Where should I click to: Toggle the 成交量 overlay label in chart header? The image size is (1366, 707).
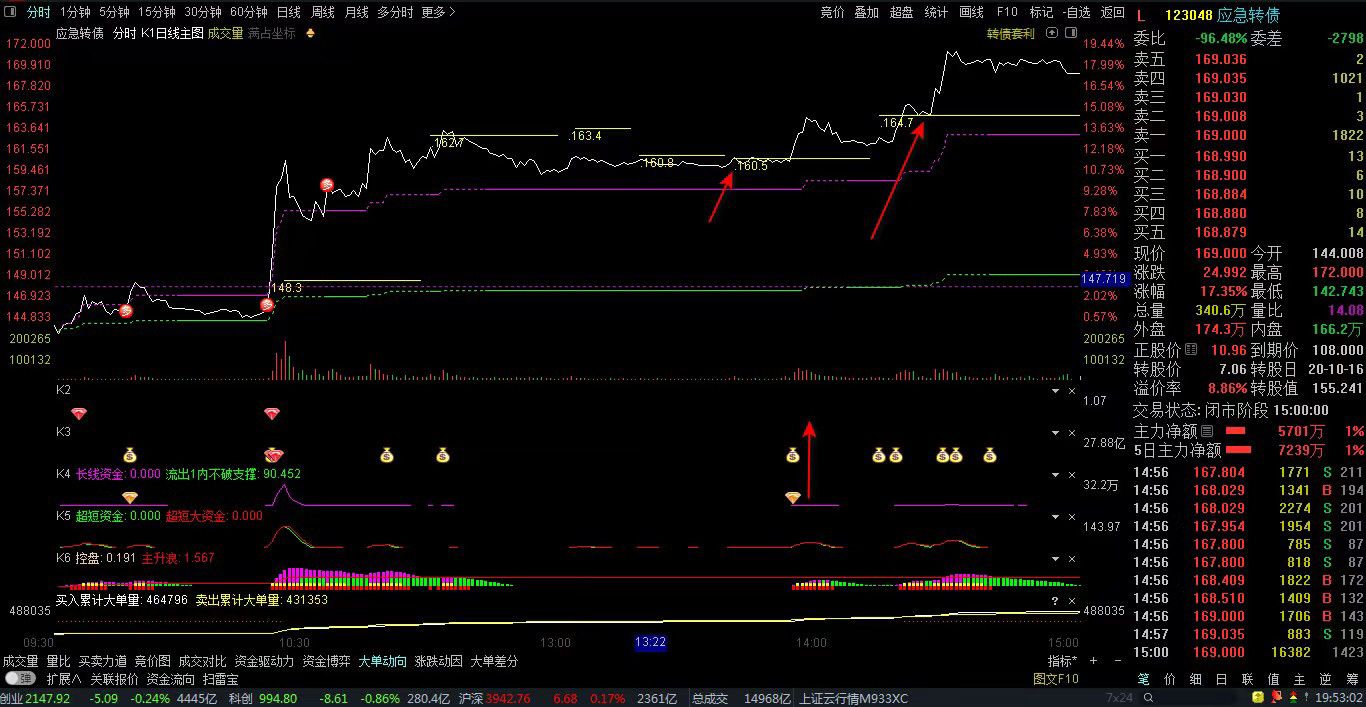tap(225, 33)
